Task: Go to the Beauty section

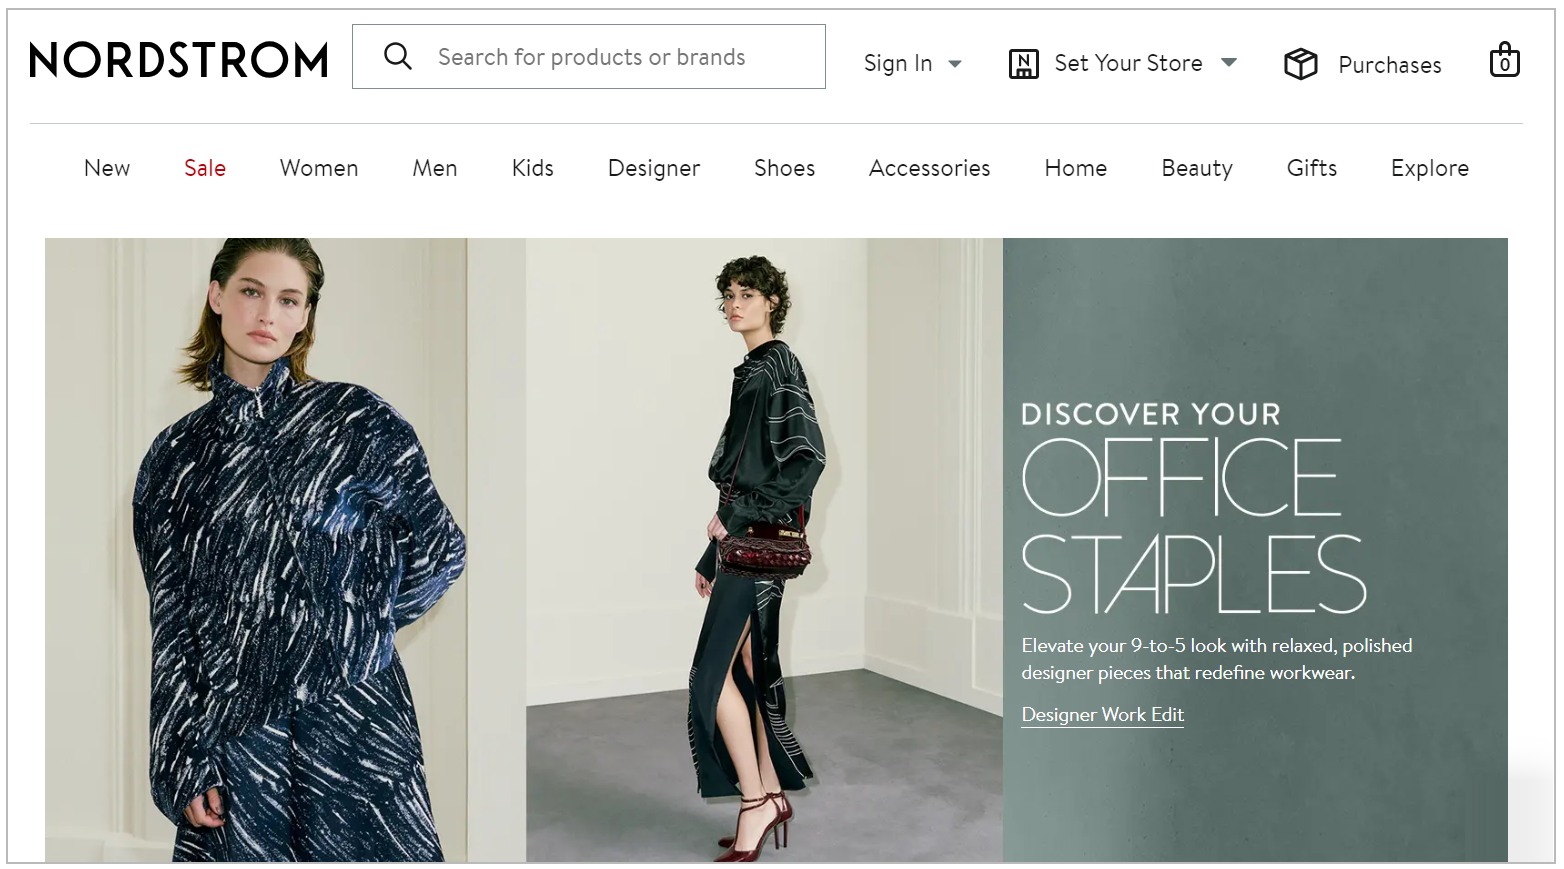Action: tap(1196, 168)
